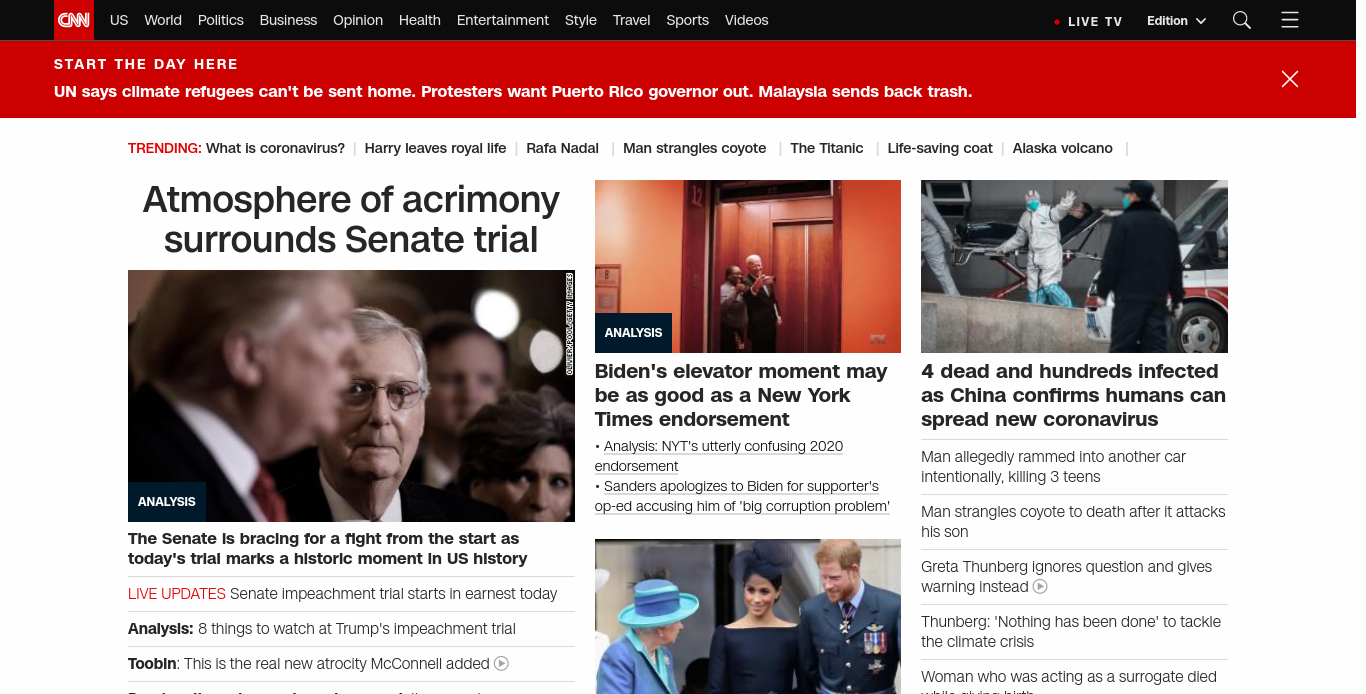Read the UN climate refugees banner headline

tap(513, 91)
